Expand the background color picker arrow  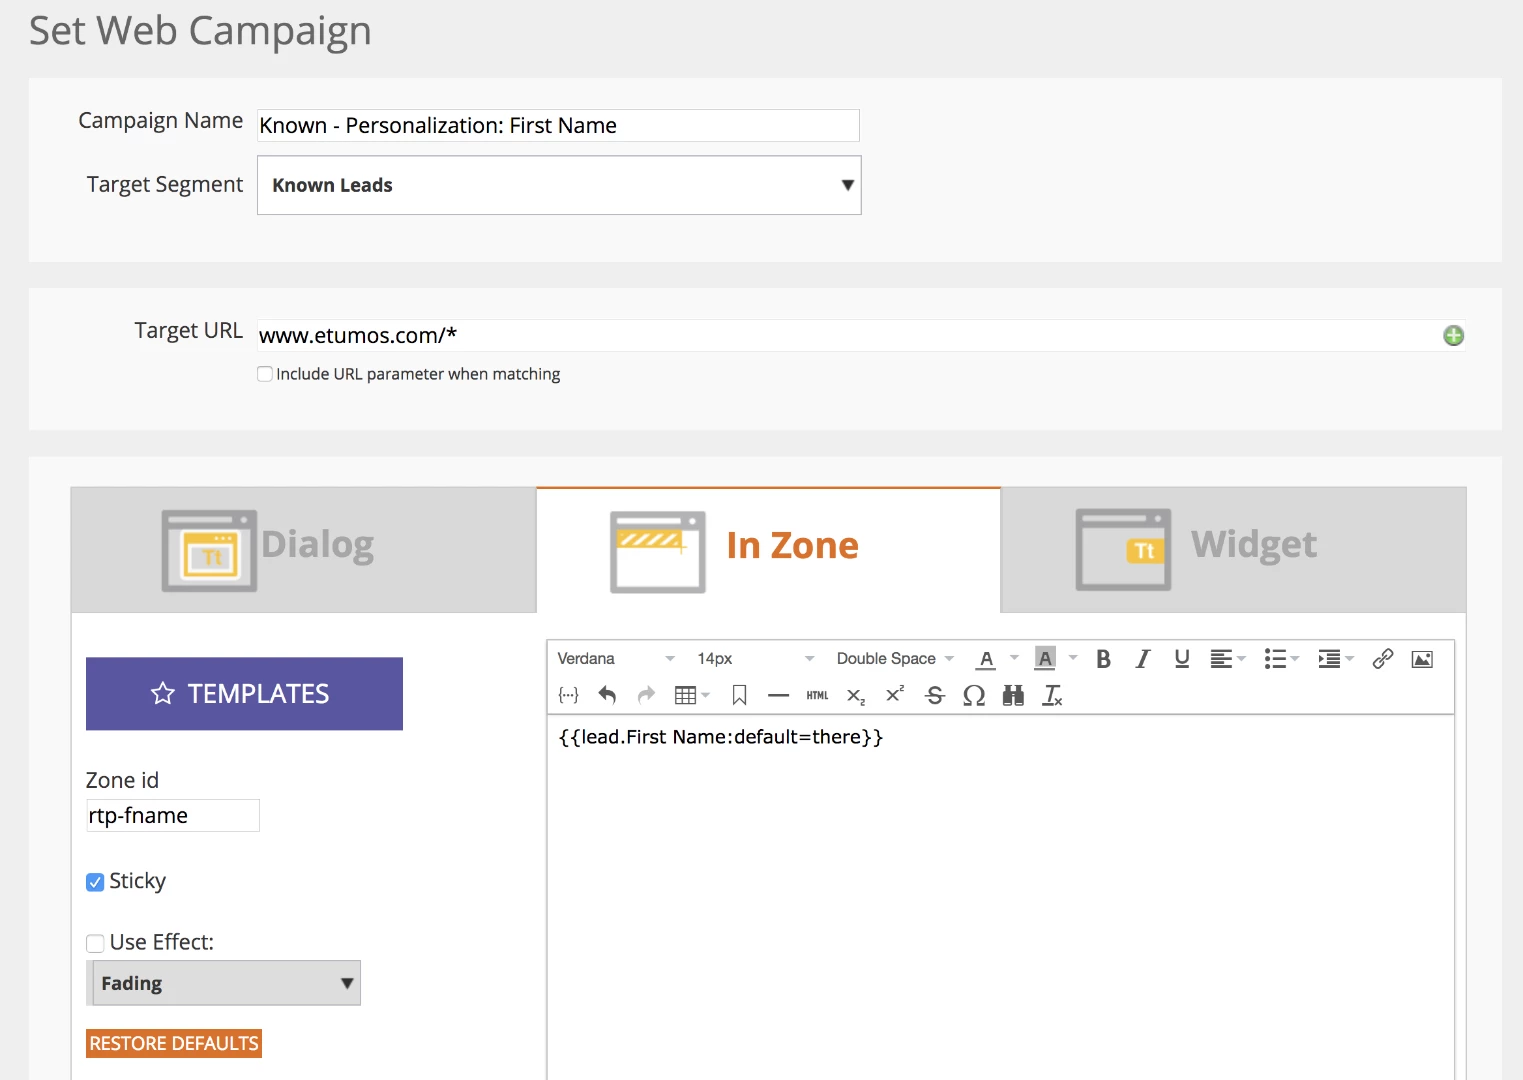pyautogui.click(x=1073, y=658)
